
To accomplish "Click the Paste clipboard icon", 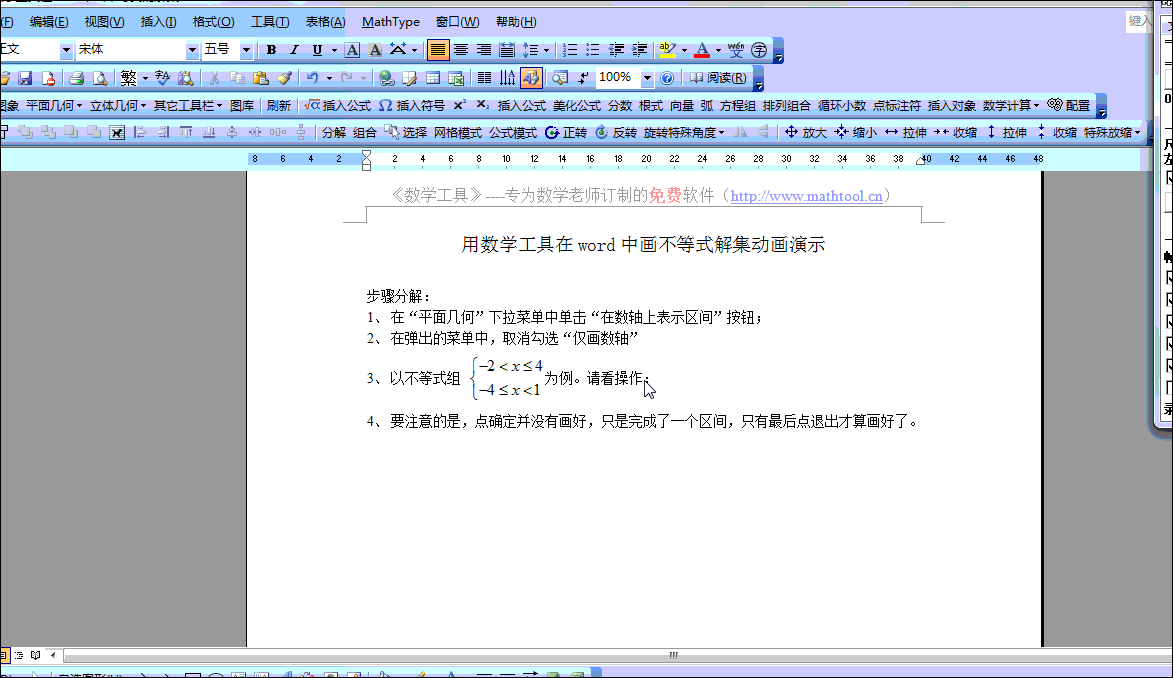I will (x=260, y=78).
